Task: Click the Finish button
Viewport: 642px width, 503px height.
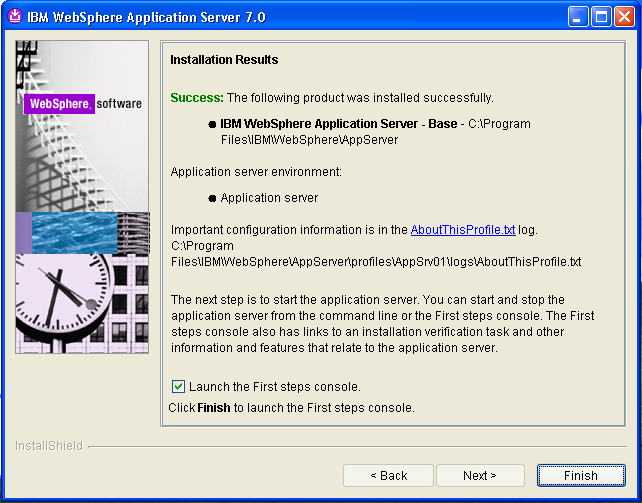Action: (x=581, y=476)
